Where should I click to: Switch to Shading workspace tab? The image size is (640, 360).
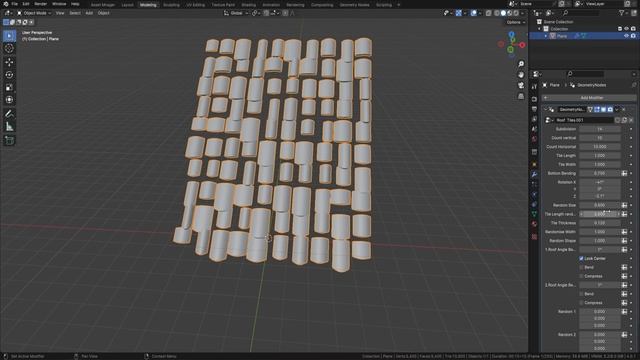click(x=248, y=5)
